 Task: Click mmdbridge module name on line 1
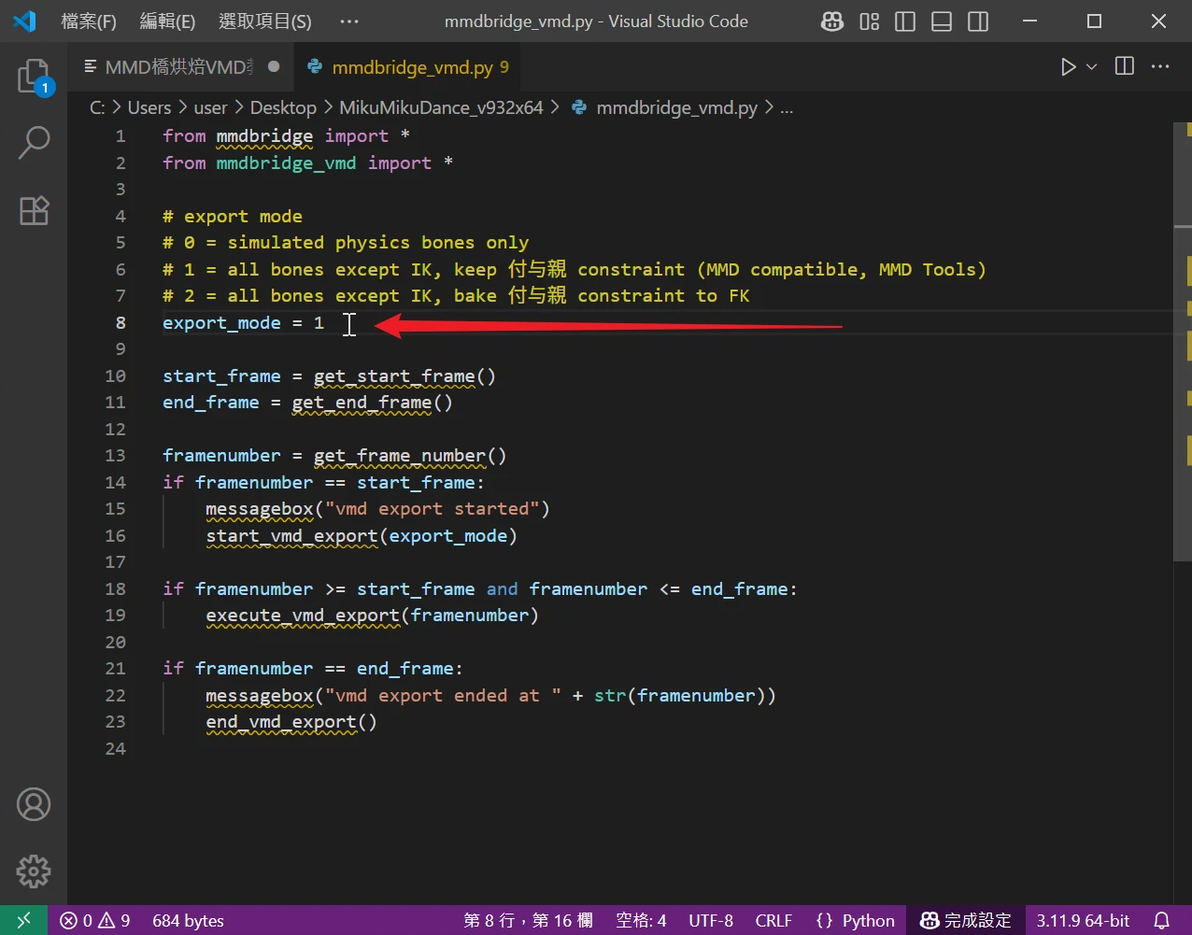pyautogui.click(x=264, y=136)
